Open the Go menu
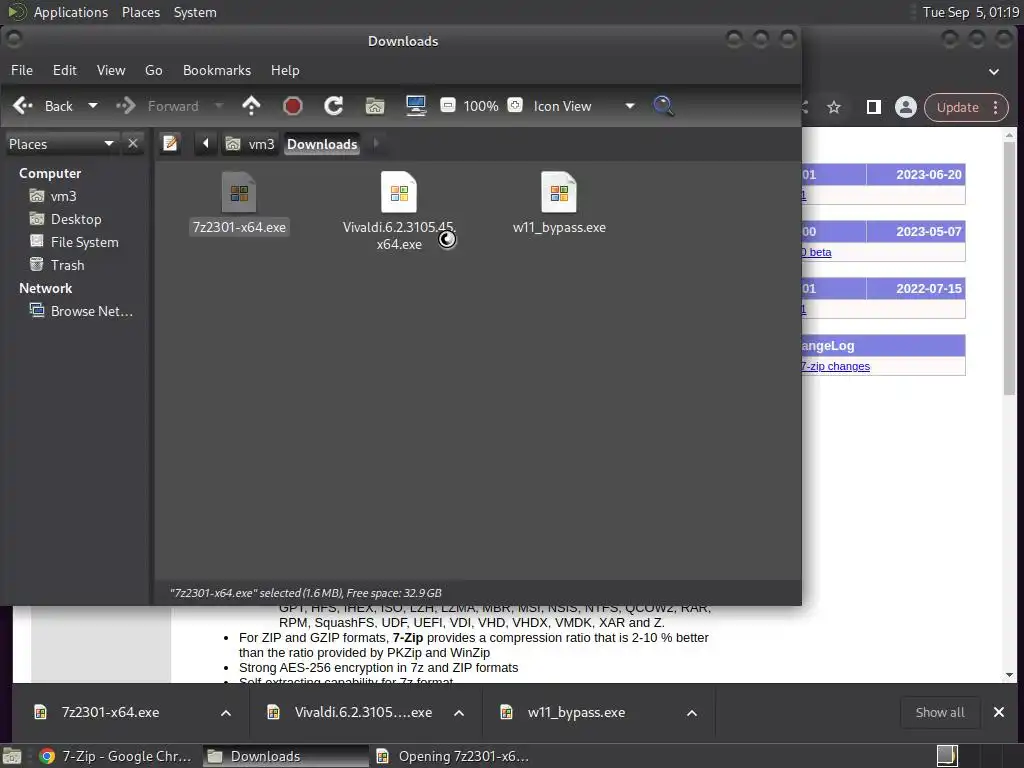 (153, 70)
